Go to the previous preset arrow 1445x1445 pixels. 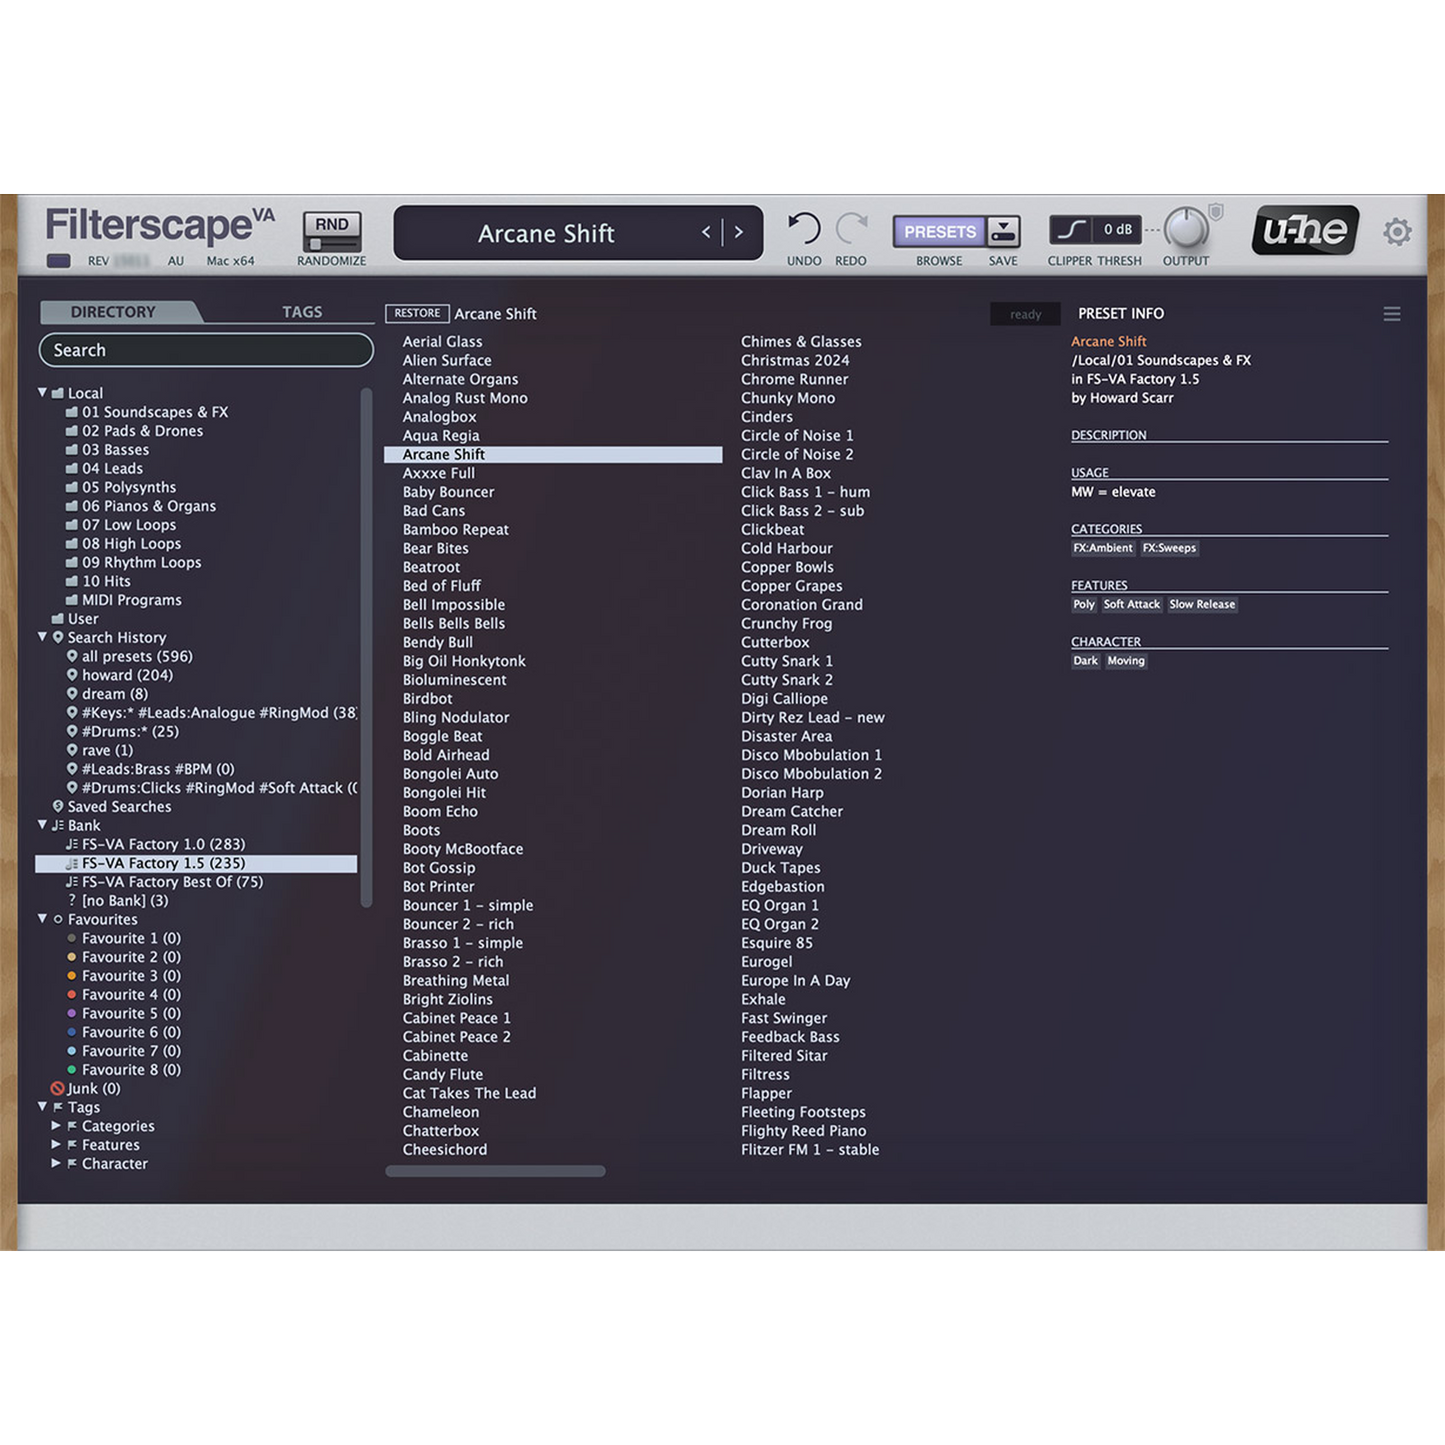pyautogui.click(x=706, y=232)
